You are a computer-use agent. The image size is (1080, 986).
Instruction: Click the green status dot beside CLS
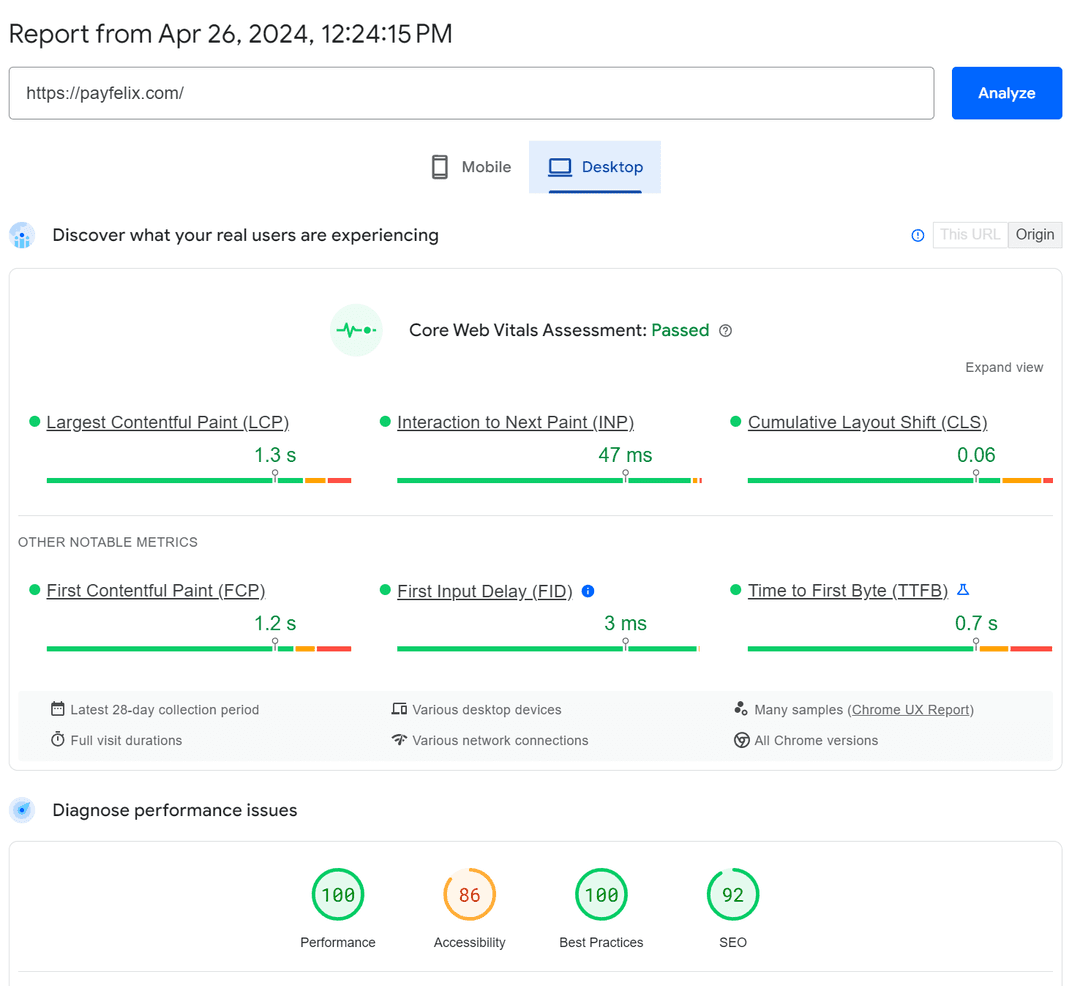point(736,421)
